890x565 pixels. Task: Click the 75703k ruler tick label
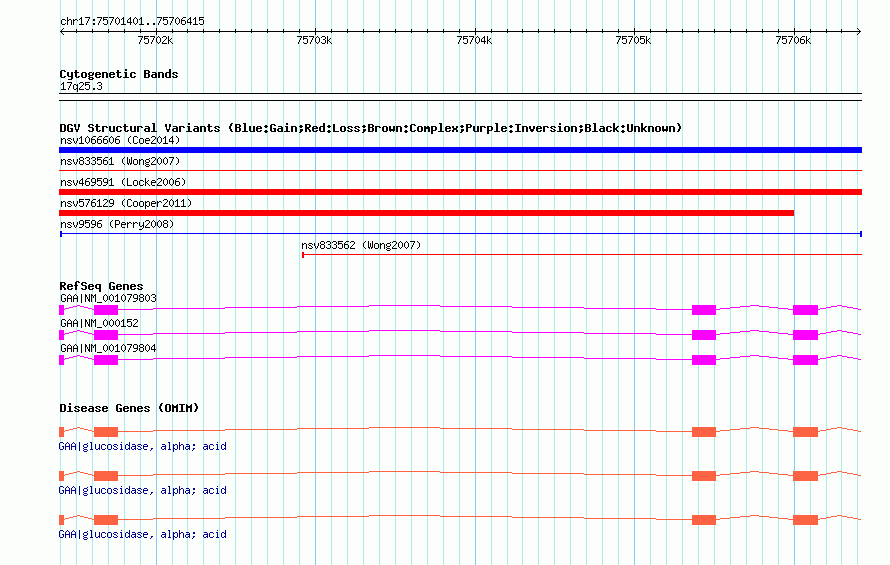click(x=314, y=40)
